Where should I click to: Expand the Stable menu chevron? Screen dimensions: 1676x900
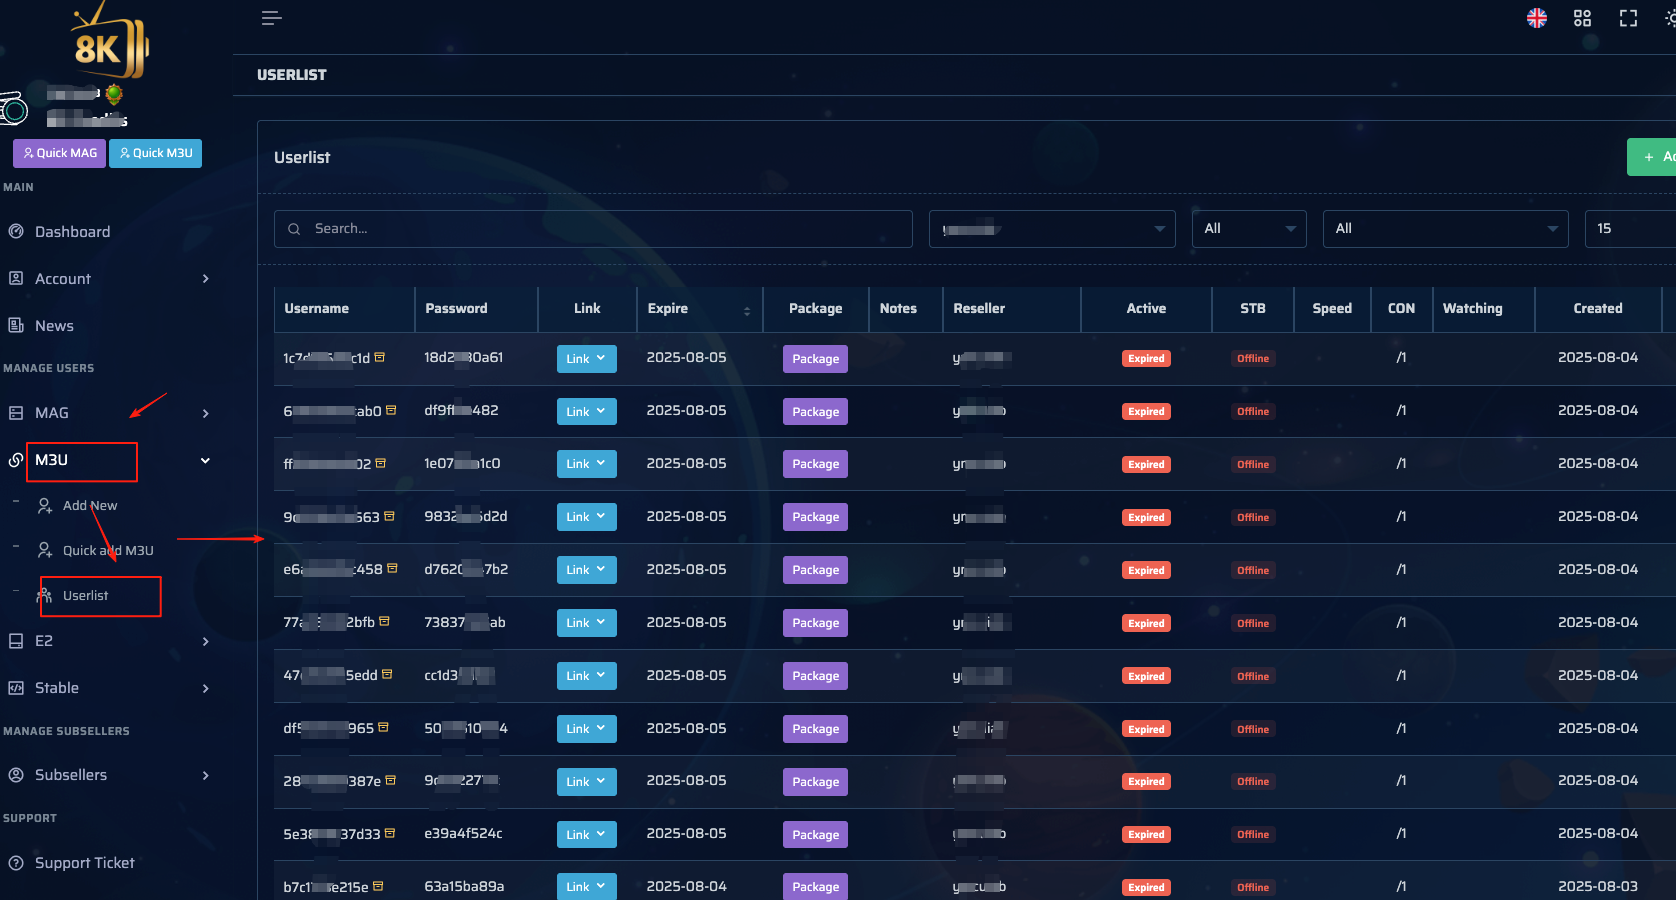pyautogui.click(x=206, y=688)
